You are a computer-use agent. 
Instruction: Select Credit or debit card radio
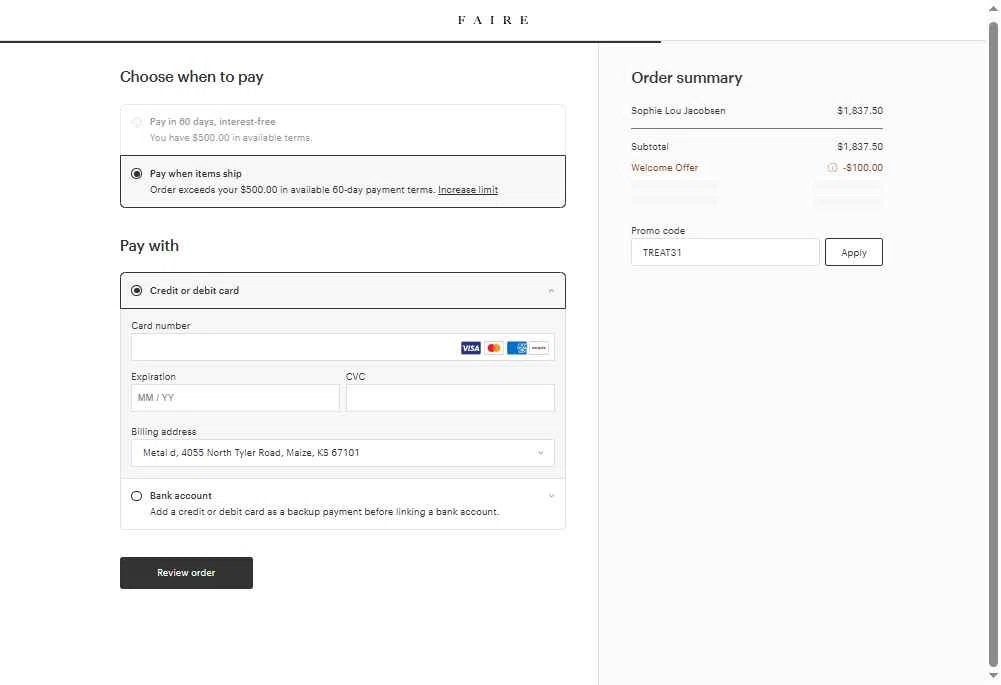coord(137,291)
